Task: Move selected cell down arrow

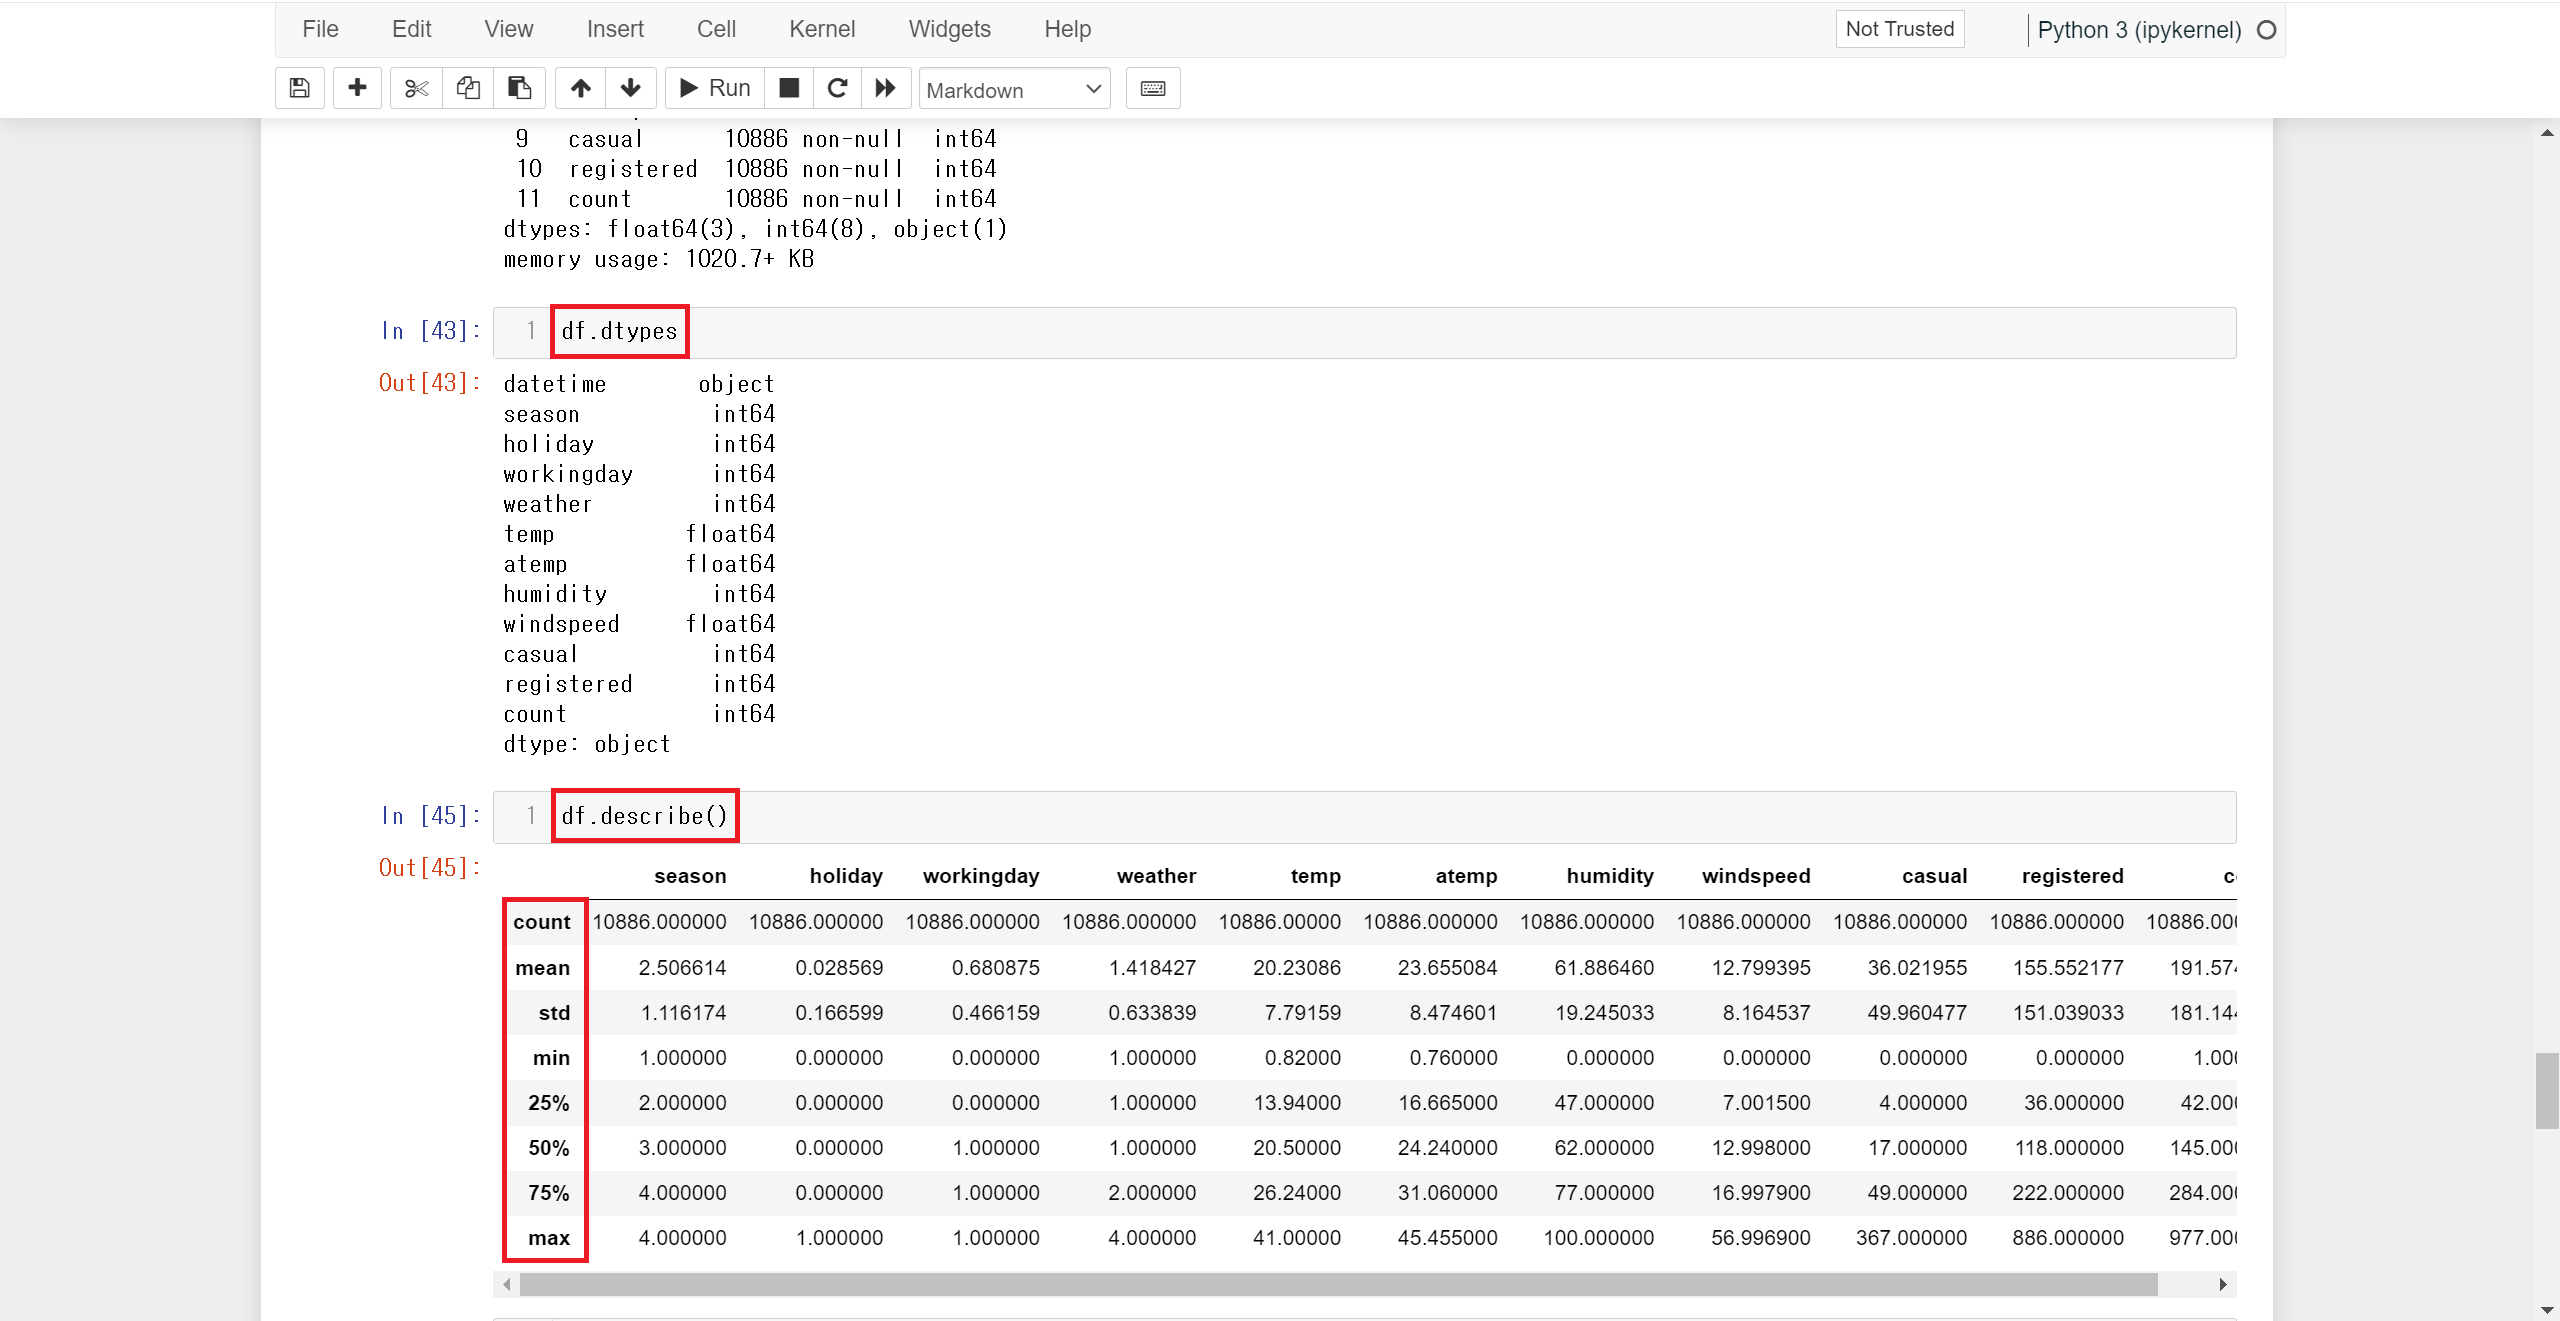Action: [630, 88]
